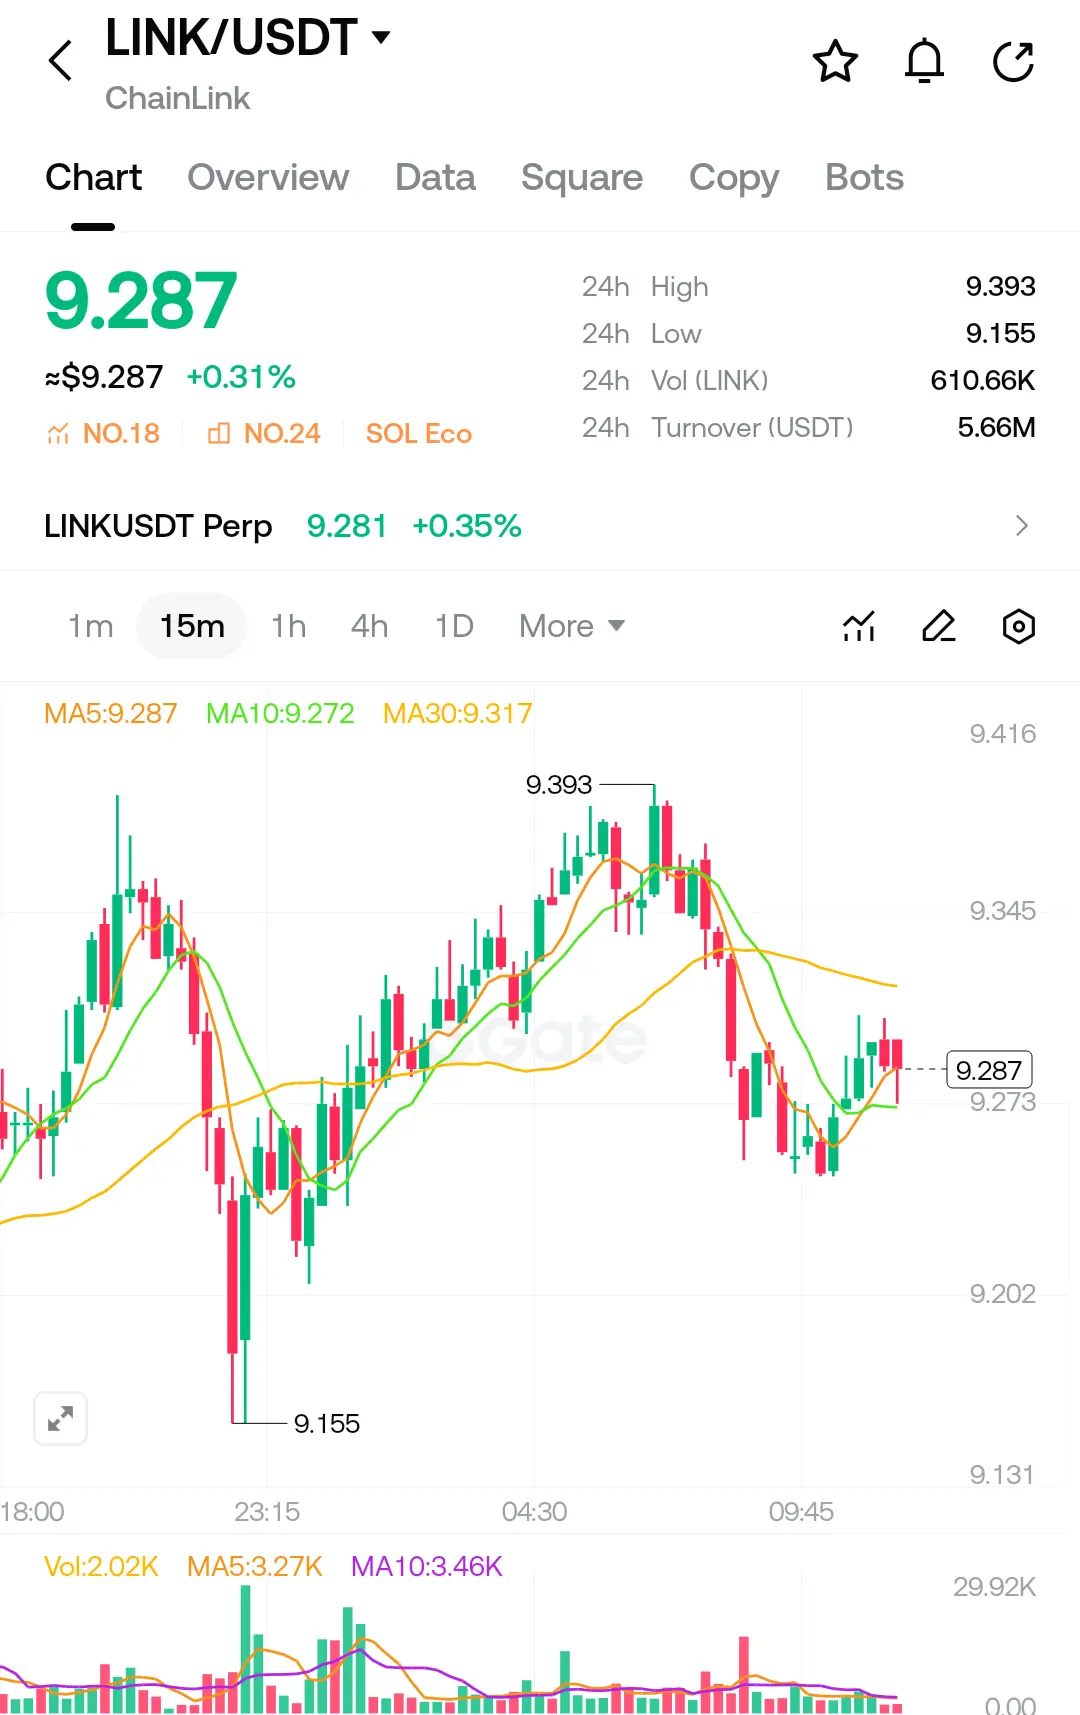Open the NO.18 ranking tag
Viewport: 1080px width, 1715px height.
coord(103,433)
